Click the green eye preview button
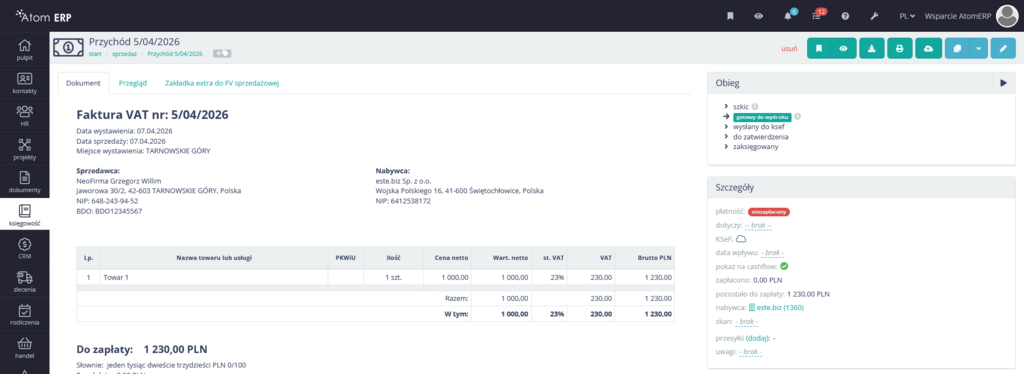 click(x=844, y=48)
